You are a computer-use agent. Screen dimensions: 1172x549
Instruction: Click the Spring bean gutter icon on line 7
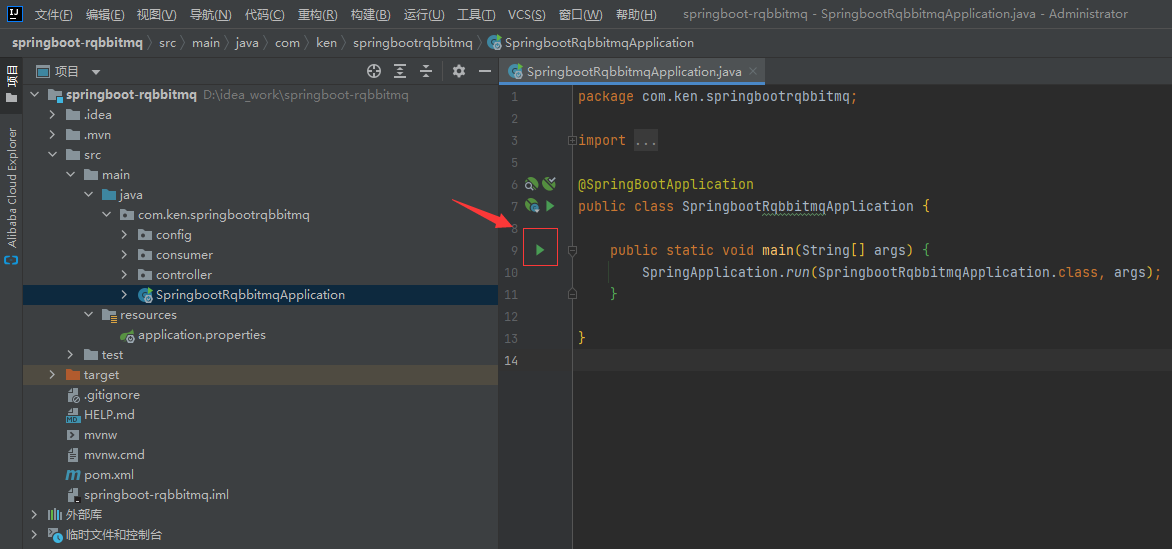(532, 206)
